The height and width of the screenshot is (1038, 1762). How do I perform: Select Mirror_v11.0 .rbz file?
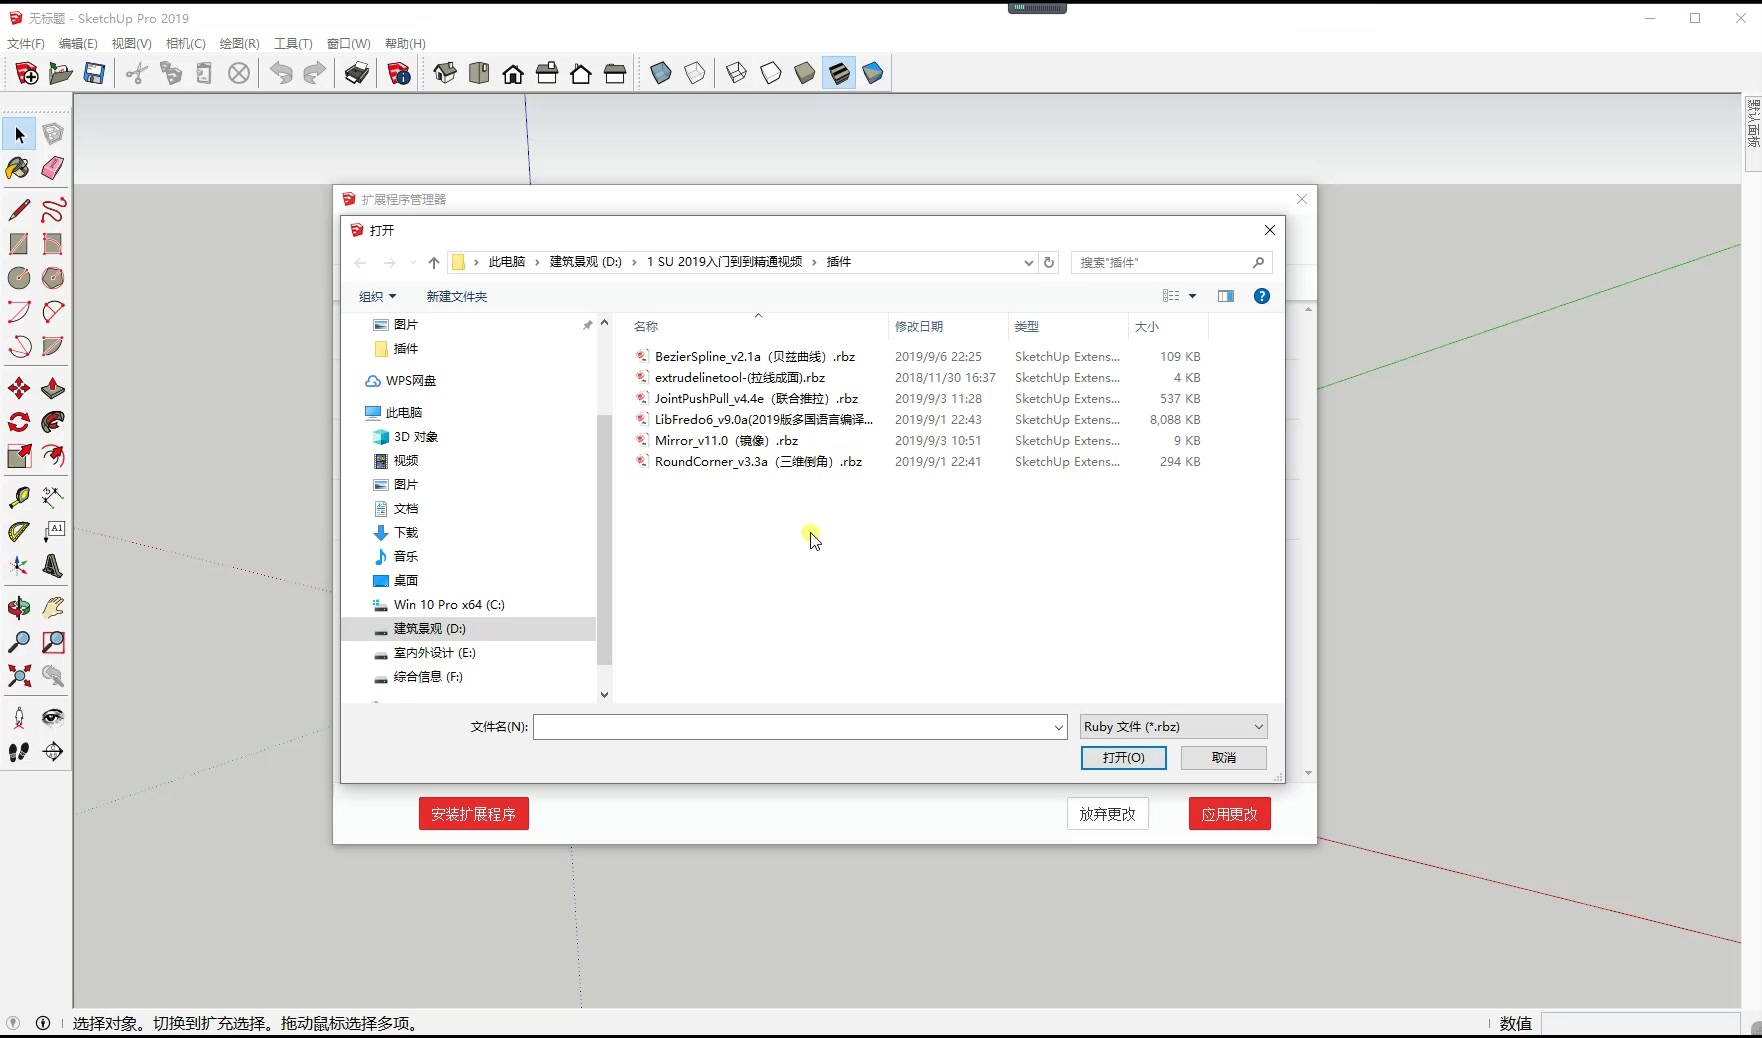pos(726,440)
